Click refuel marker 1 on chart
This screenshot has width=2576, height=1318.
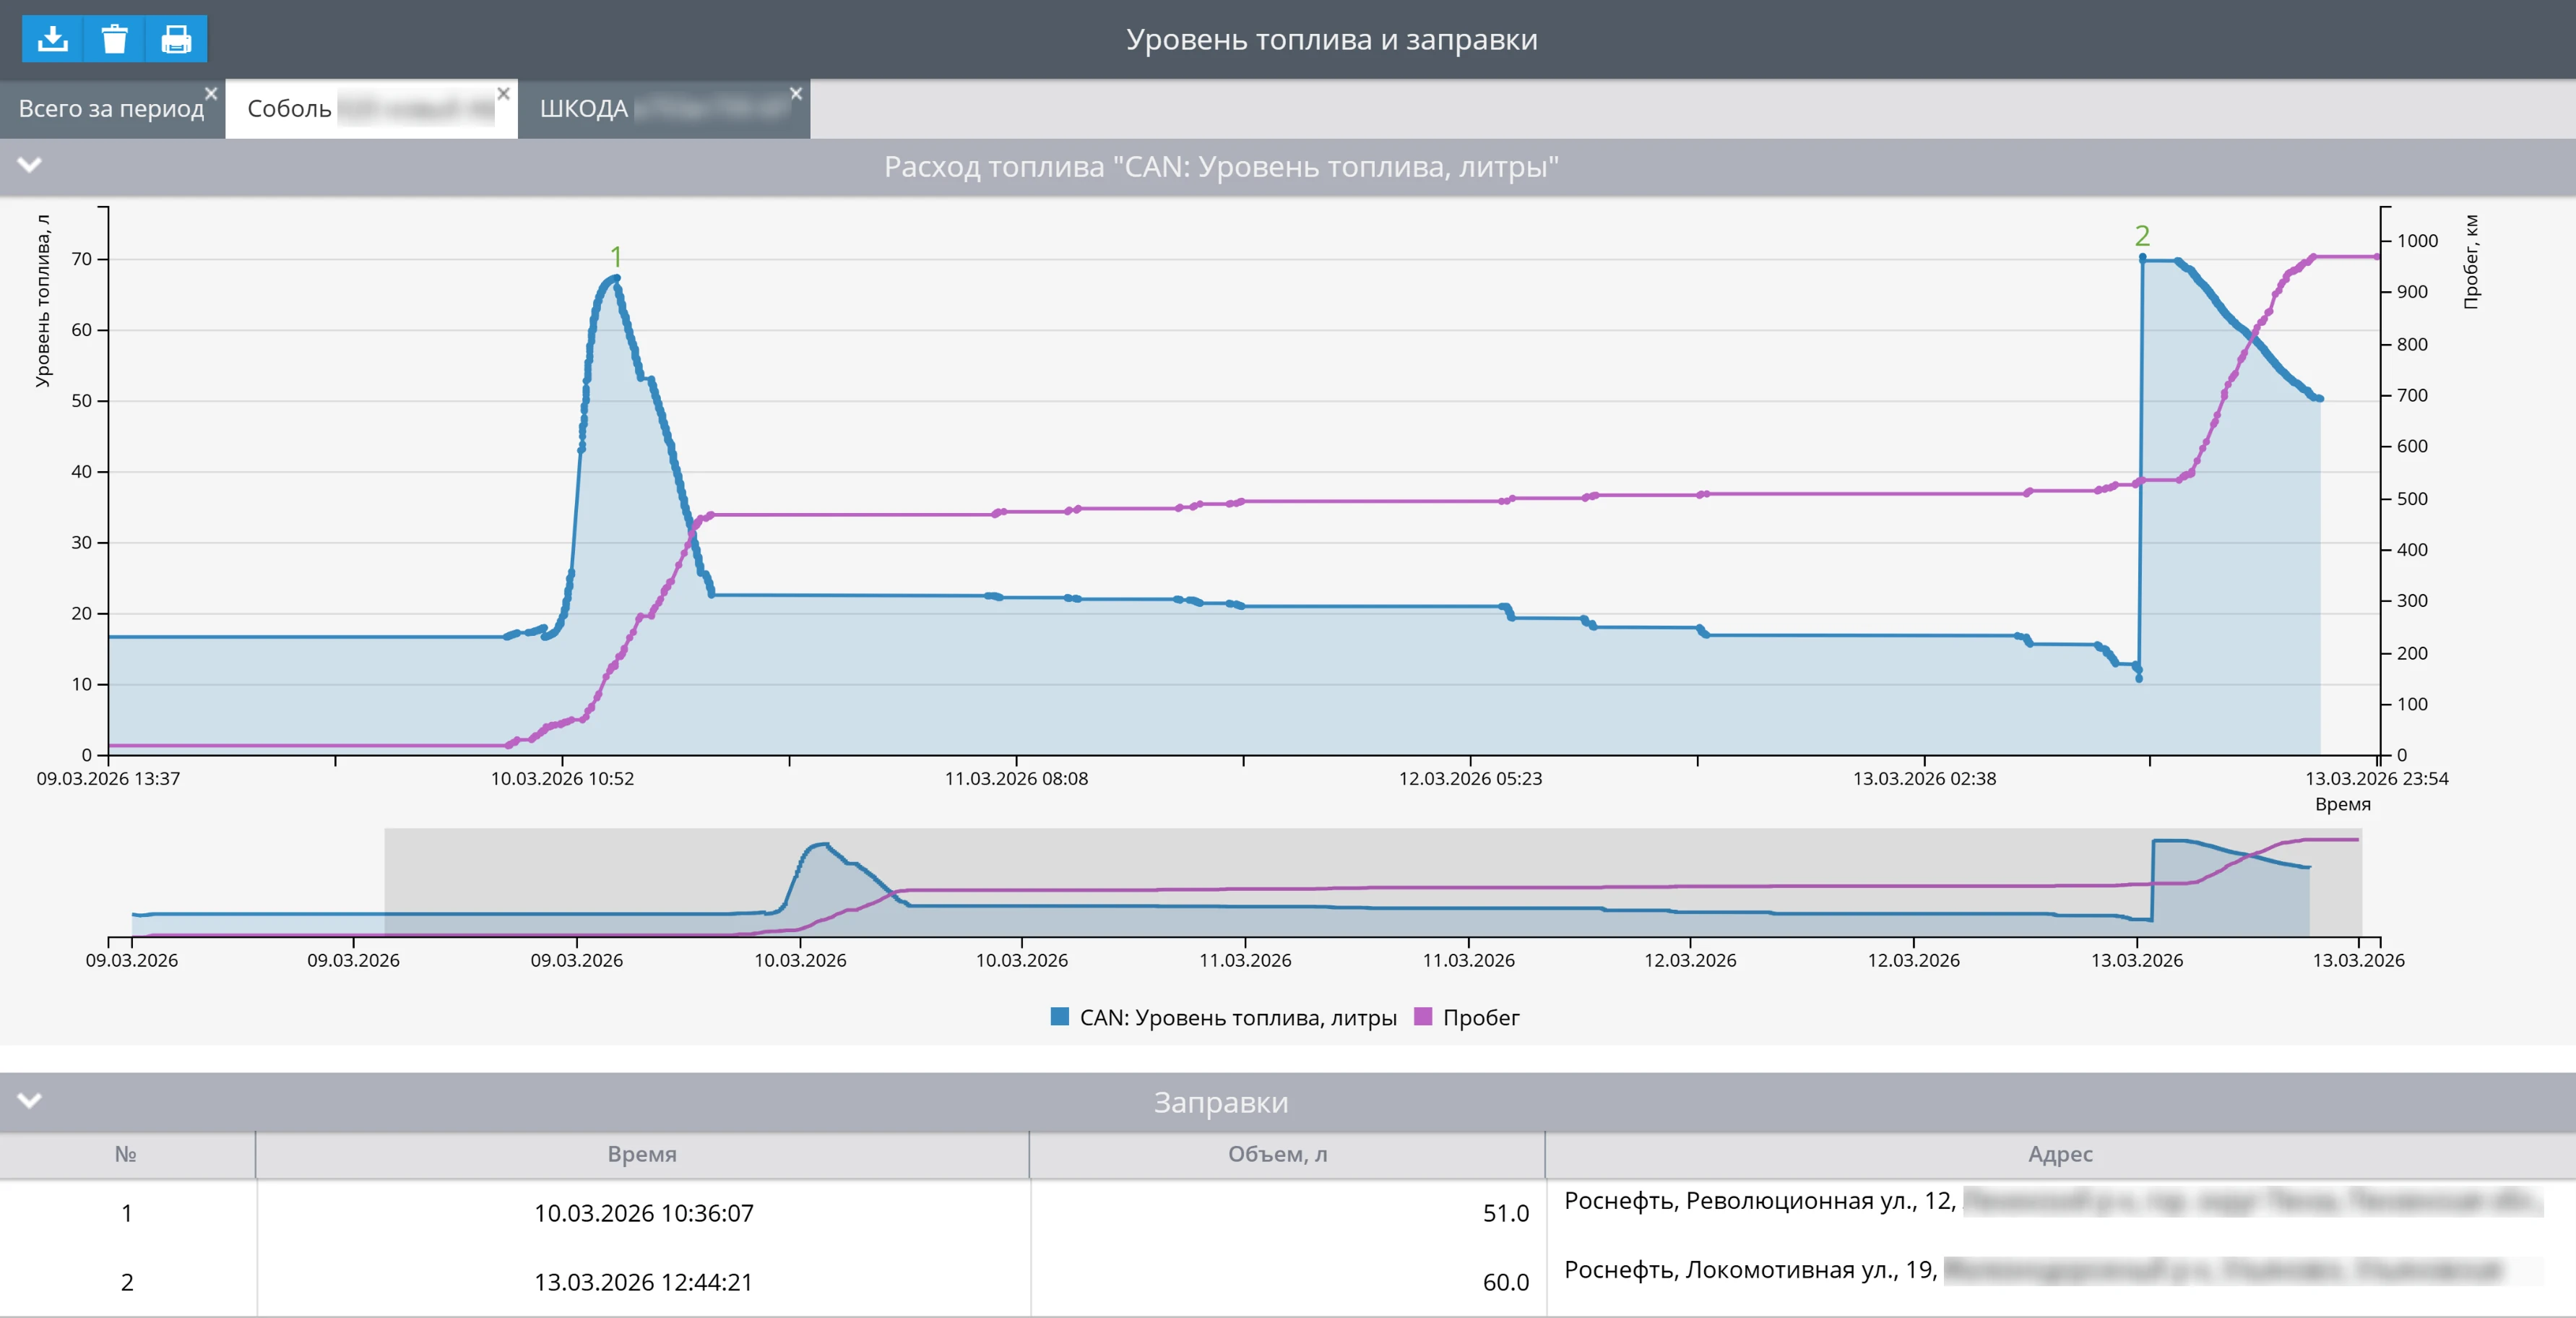[x=616, y=256]
